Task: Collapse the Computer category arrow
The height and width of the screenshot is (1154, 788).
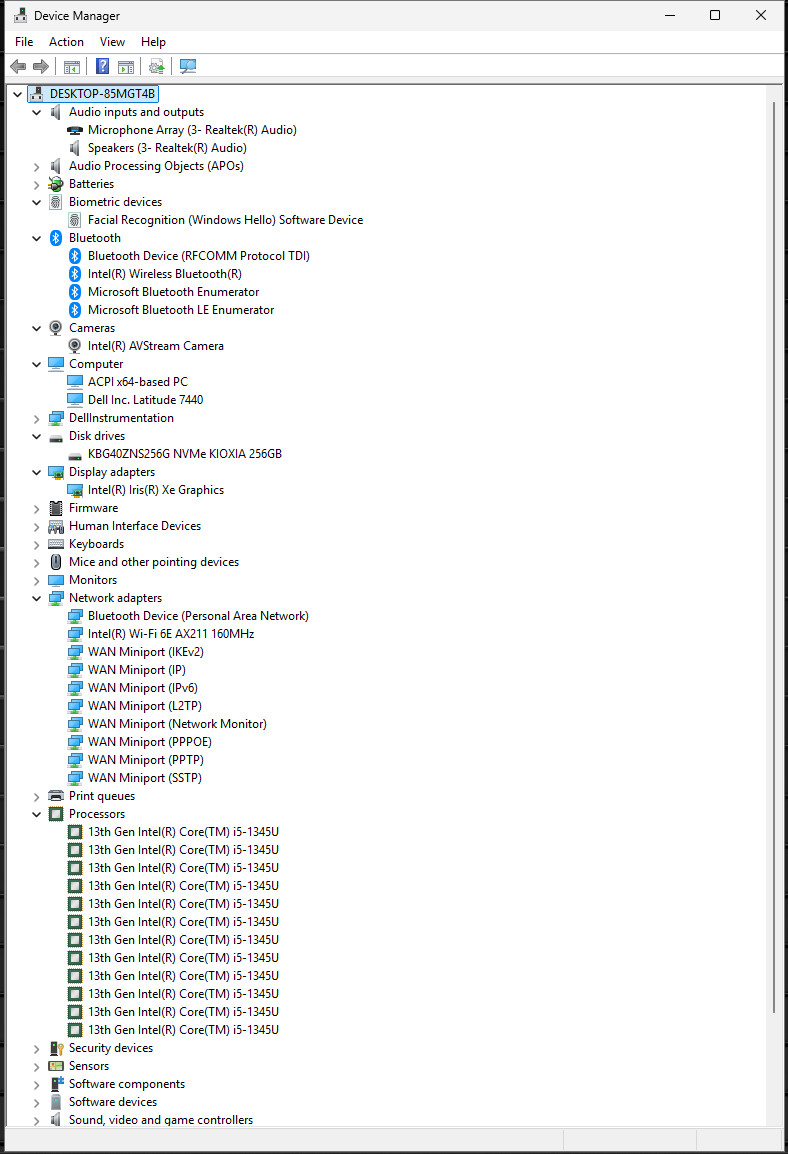Action: pyautogui.click(x=37, y=364)
